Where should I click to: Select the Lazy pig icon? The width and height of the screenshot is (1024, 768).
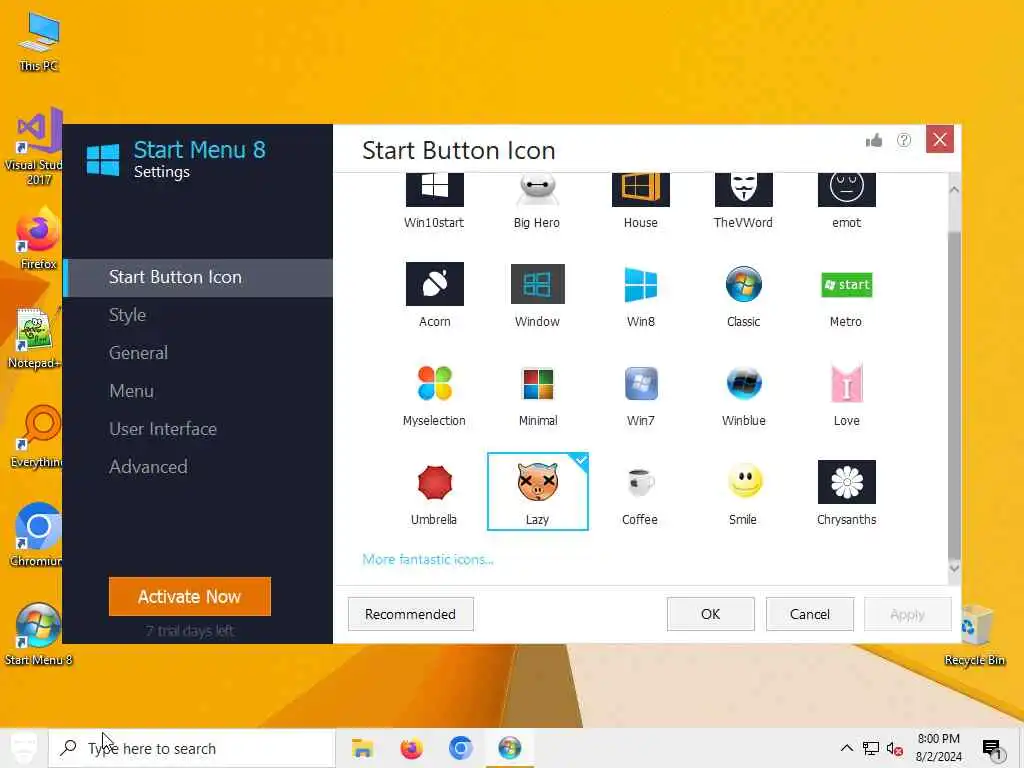(x=537, y=491)
